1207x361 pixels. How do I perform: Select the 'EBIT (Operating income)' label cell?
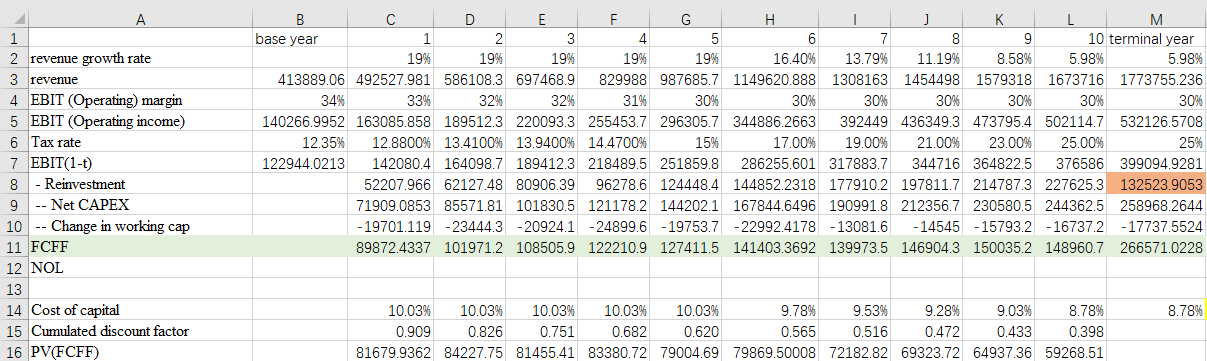pyautogui.click(x=139, y=121)
